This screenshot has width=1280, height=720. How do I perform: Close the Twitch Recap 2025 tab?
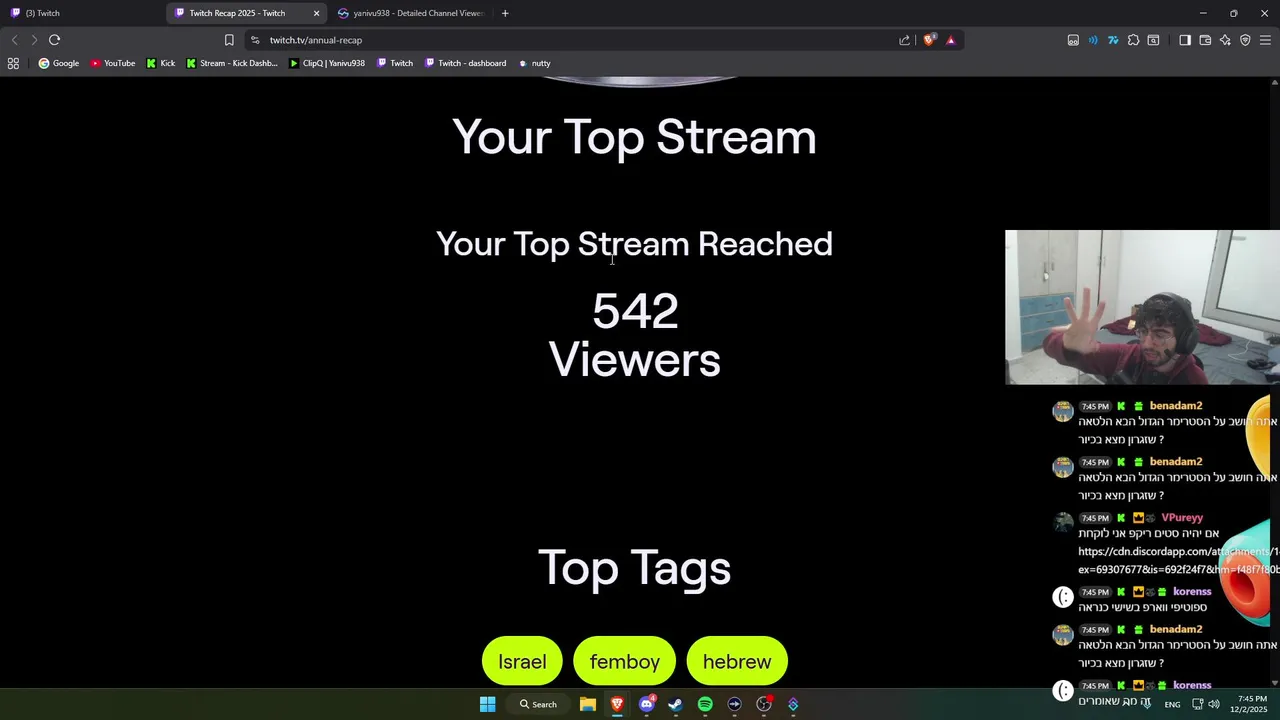(316, 13)
